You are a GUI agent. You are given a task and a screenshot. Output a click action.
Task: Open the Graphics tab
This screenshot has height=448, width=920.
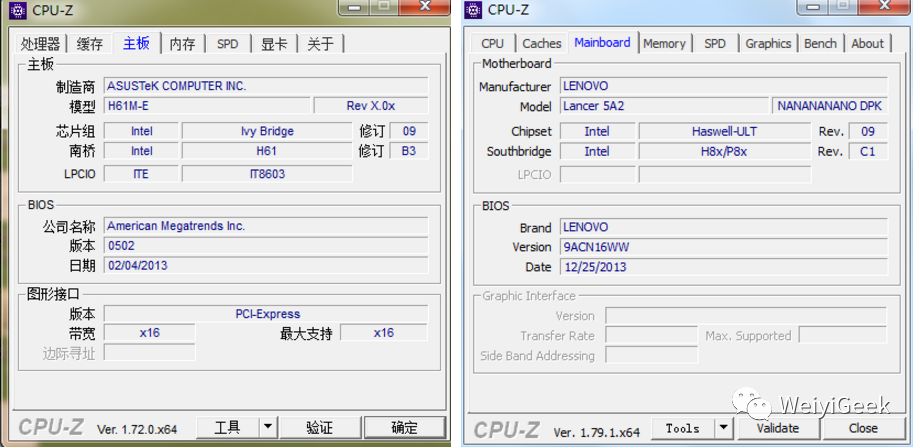coord(768,43)
